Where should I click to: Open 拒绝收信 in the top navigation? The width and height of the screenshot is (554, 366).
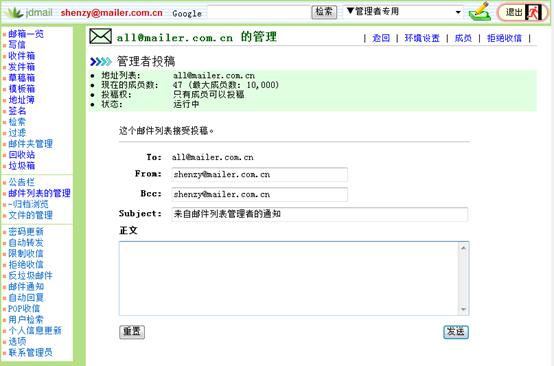504,38
